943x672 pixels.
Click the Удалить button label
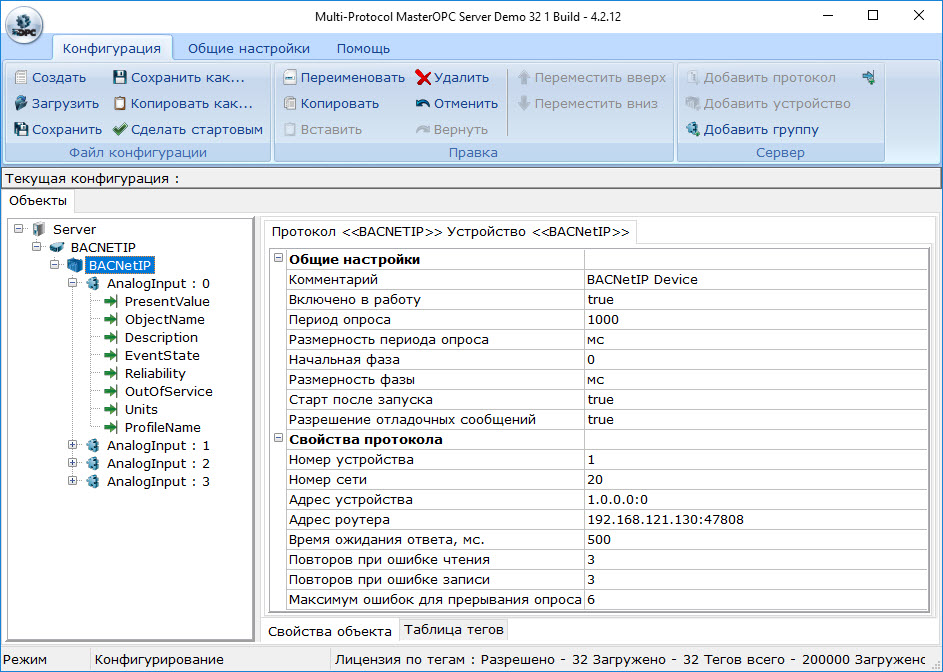coord(461,78)
